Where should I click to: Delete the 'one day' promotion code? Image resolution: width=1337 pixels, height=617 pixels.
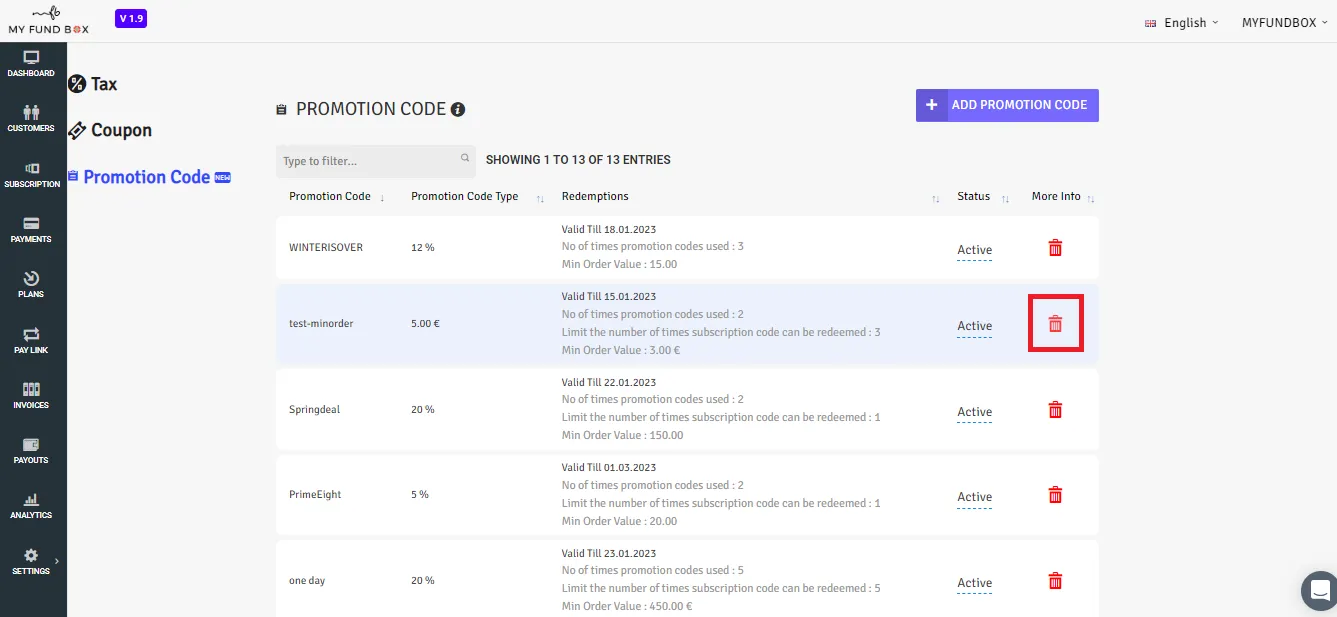(x=1055, y=581)
